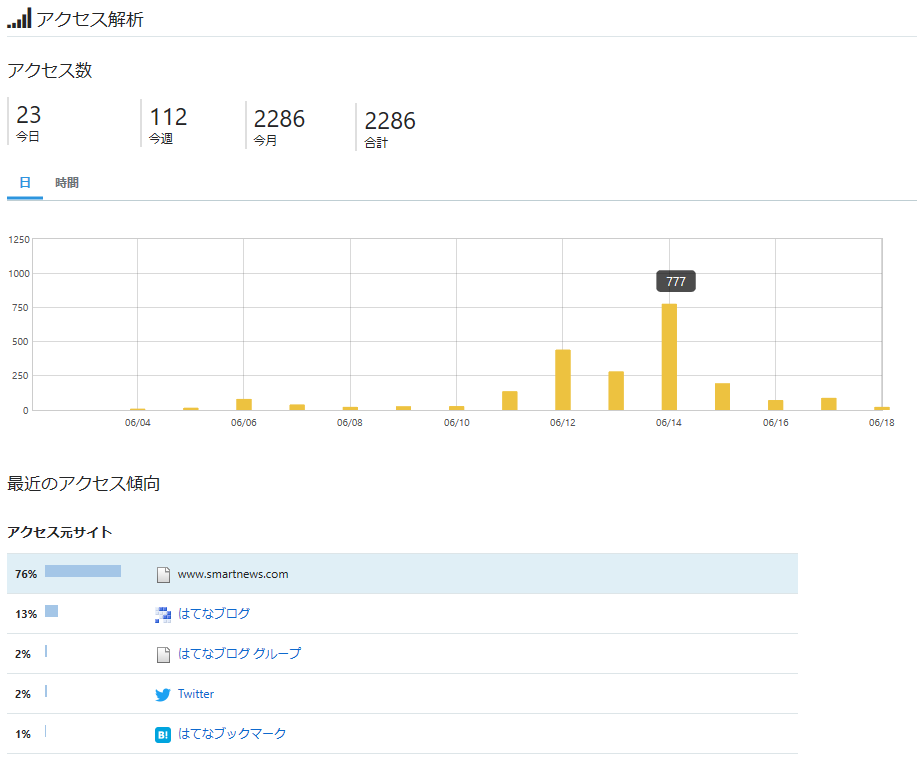917x773 pixels.
Task: Click the 13% percentage text
Action: pyautogui.click(x=26, y=614)
